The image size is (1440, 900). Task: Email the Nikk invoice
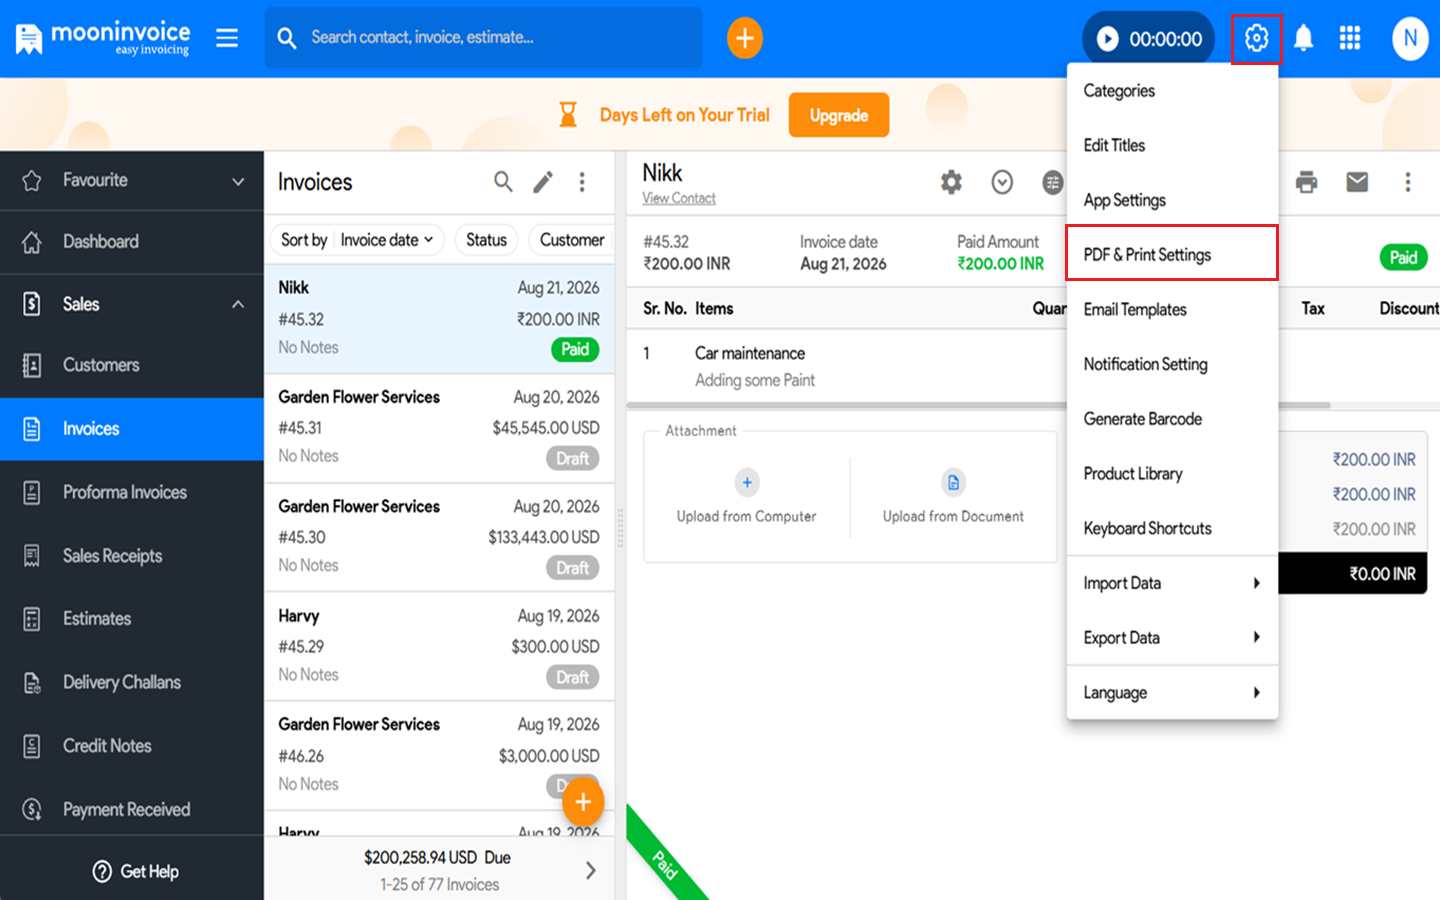point(1357,182)
